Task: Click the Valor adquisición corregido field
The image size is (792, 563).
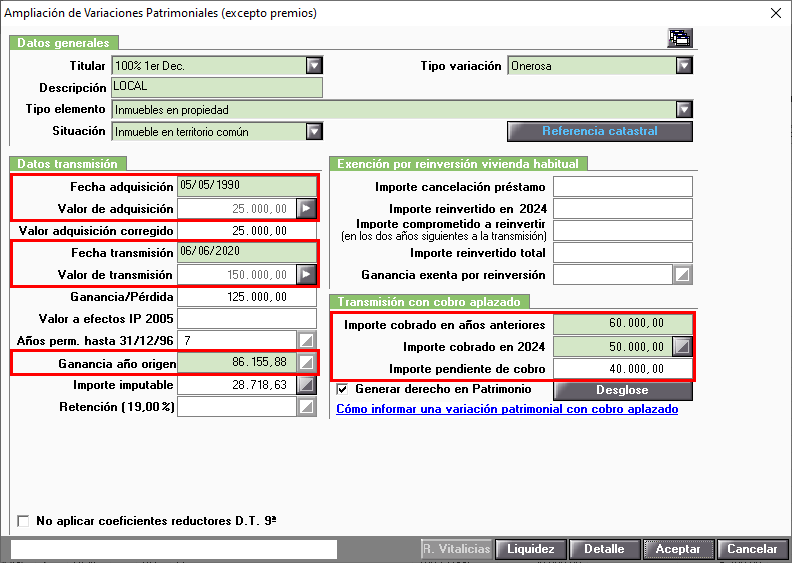Action: [246, 231]
